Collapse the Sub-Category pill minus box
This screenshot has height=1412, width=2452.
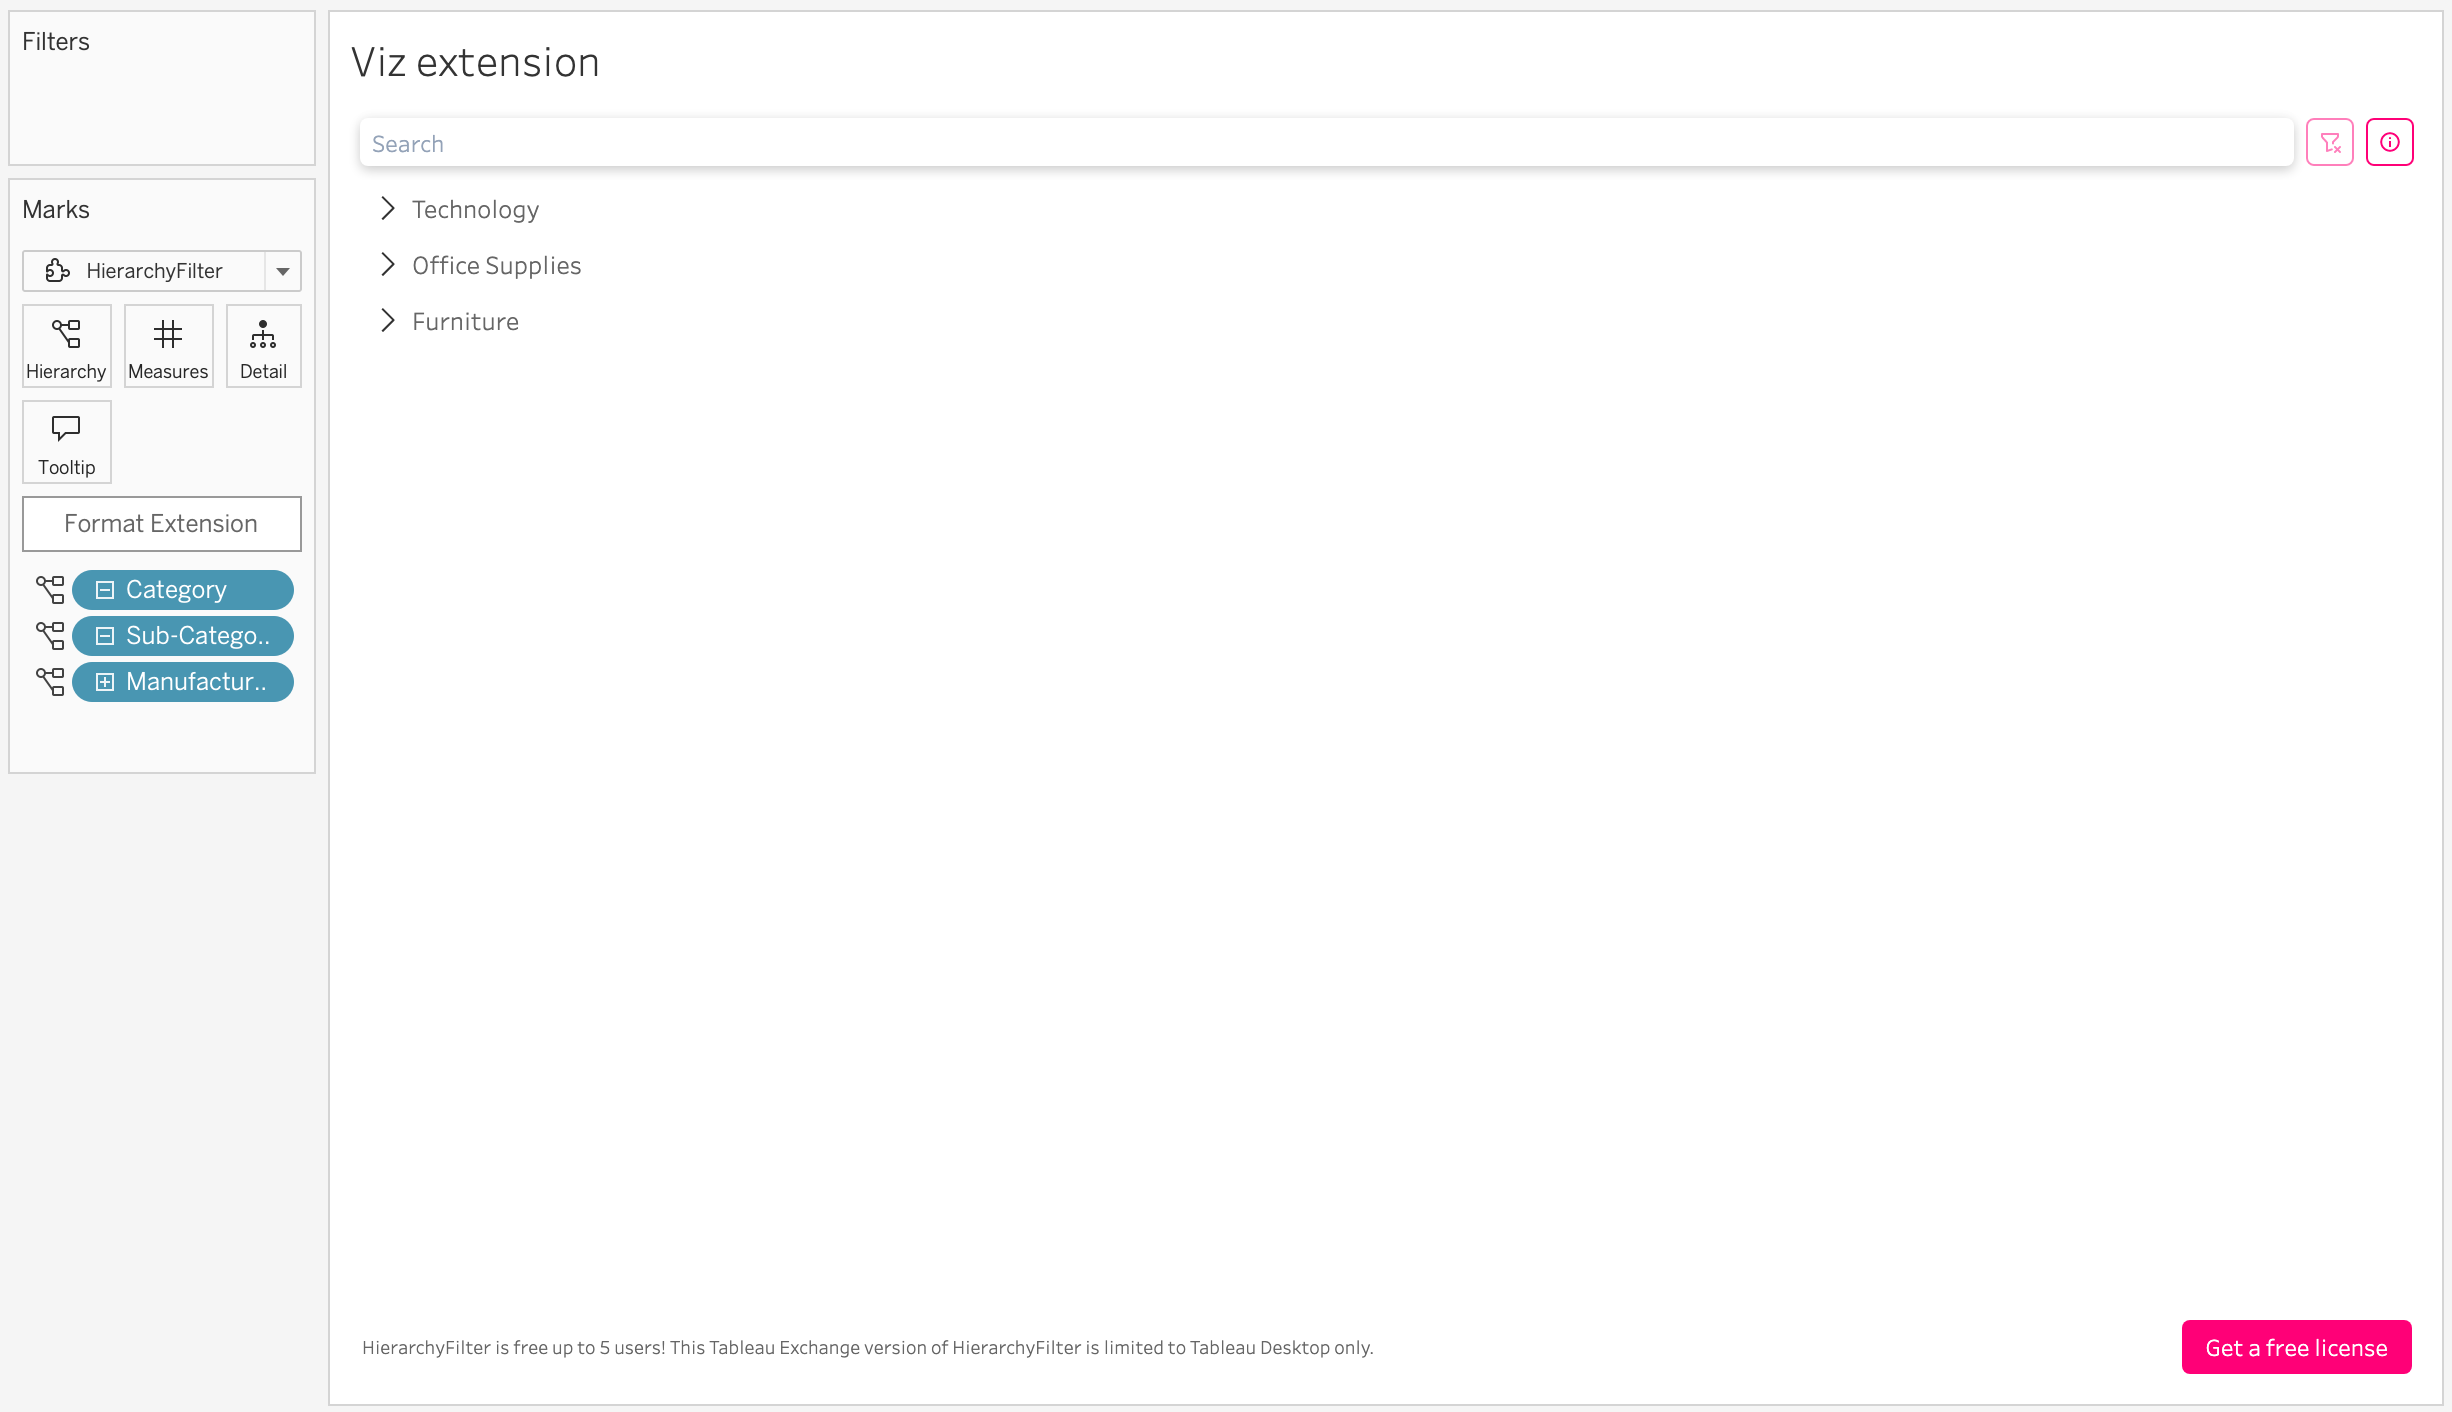pos(105,636)
